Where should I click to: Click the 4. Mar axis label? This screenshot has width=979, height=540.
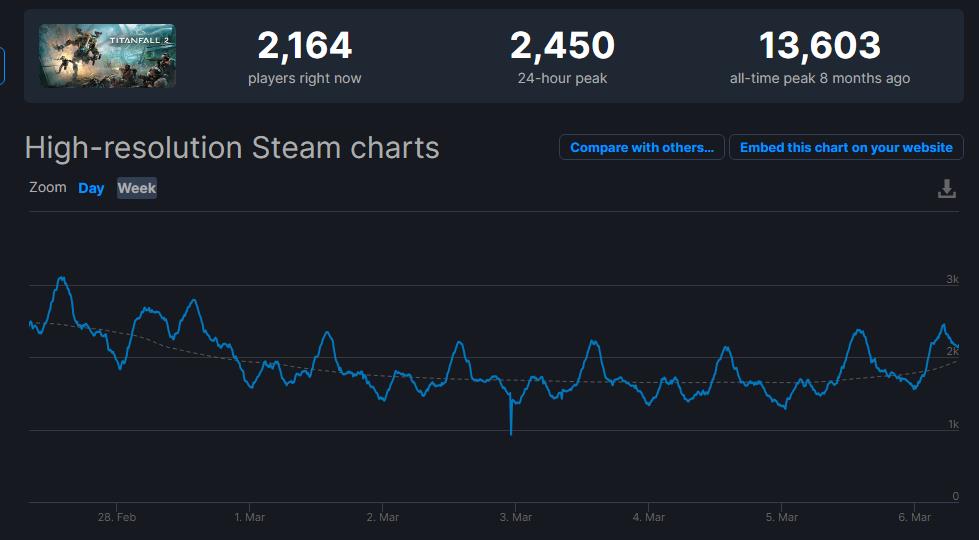(x=649, y=518)
